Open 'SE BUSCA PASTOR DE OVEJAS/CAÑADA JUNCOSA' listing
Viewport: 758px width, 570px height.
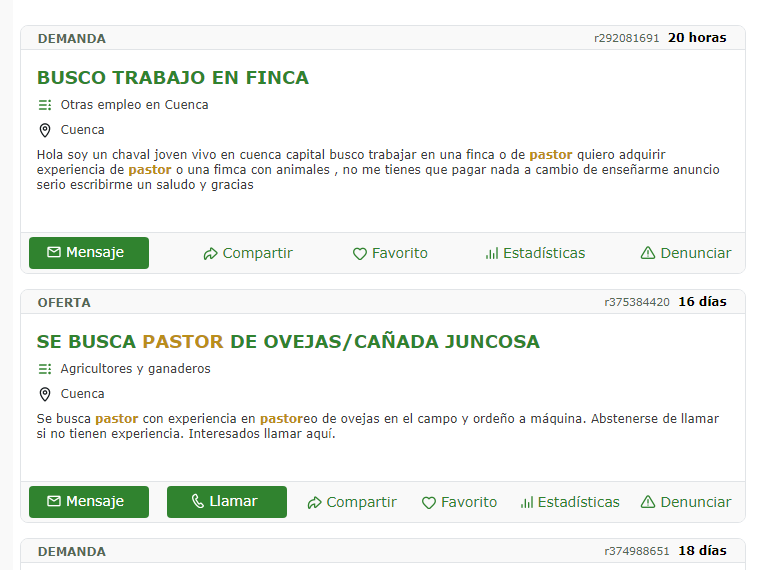pyautogui.click(x=288, y=342)
